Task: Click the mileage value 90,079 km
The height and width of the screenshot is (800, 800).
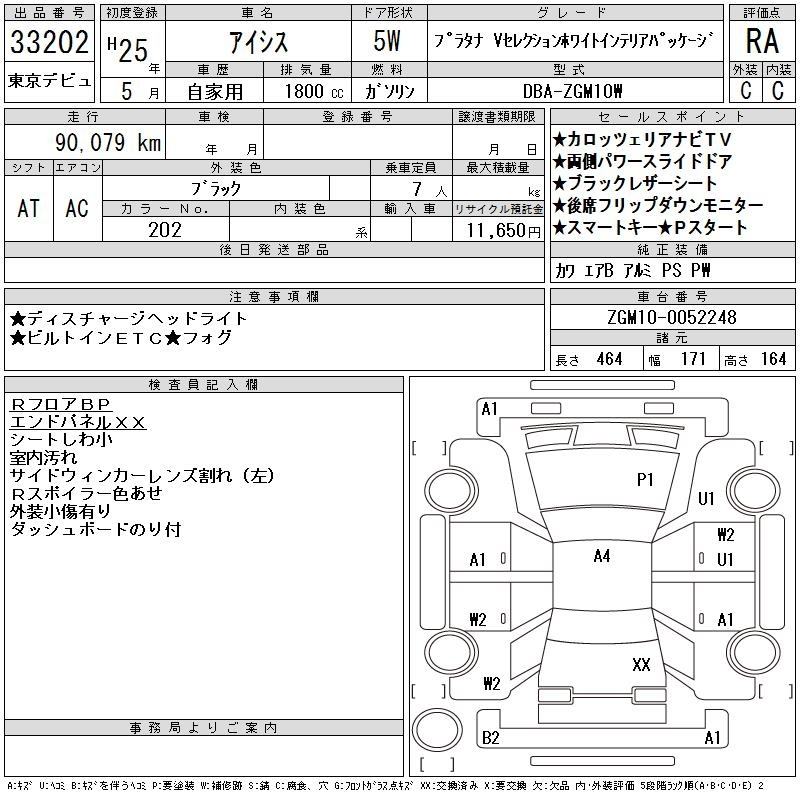Action: 108,142
